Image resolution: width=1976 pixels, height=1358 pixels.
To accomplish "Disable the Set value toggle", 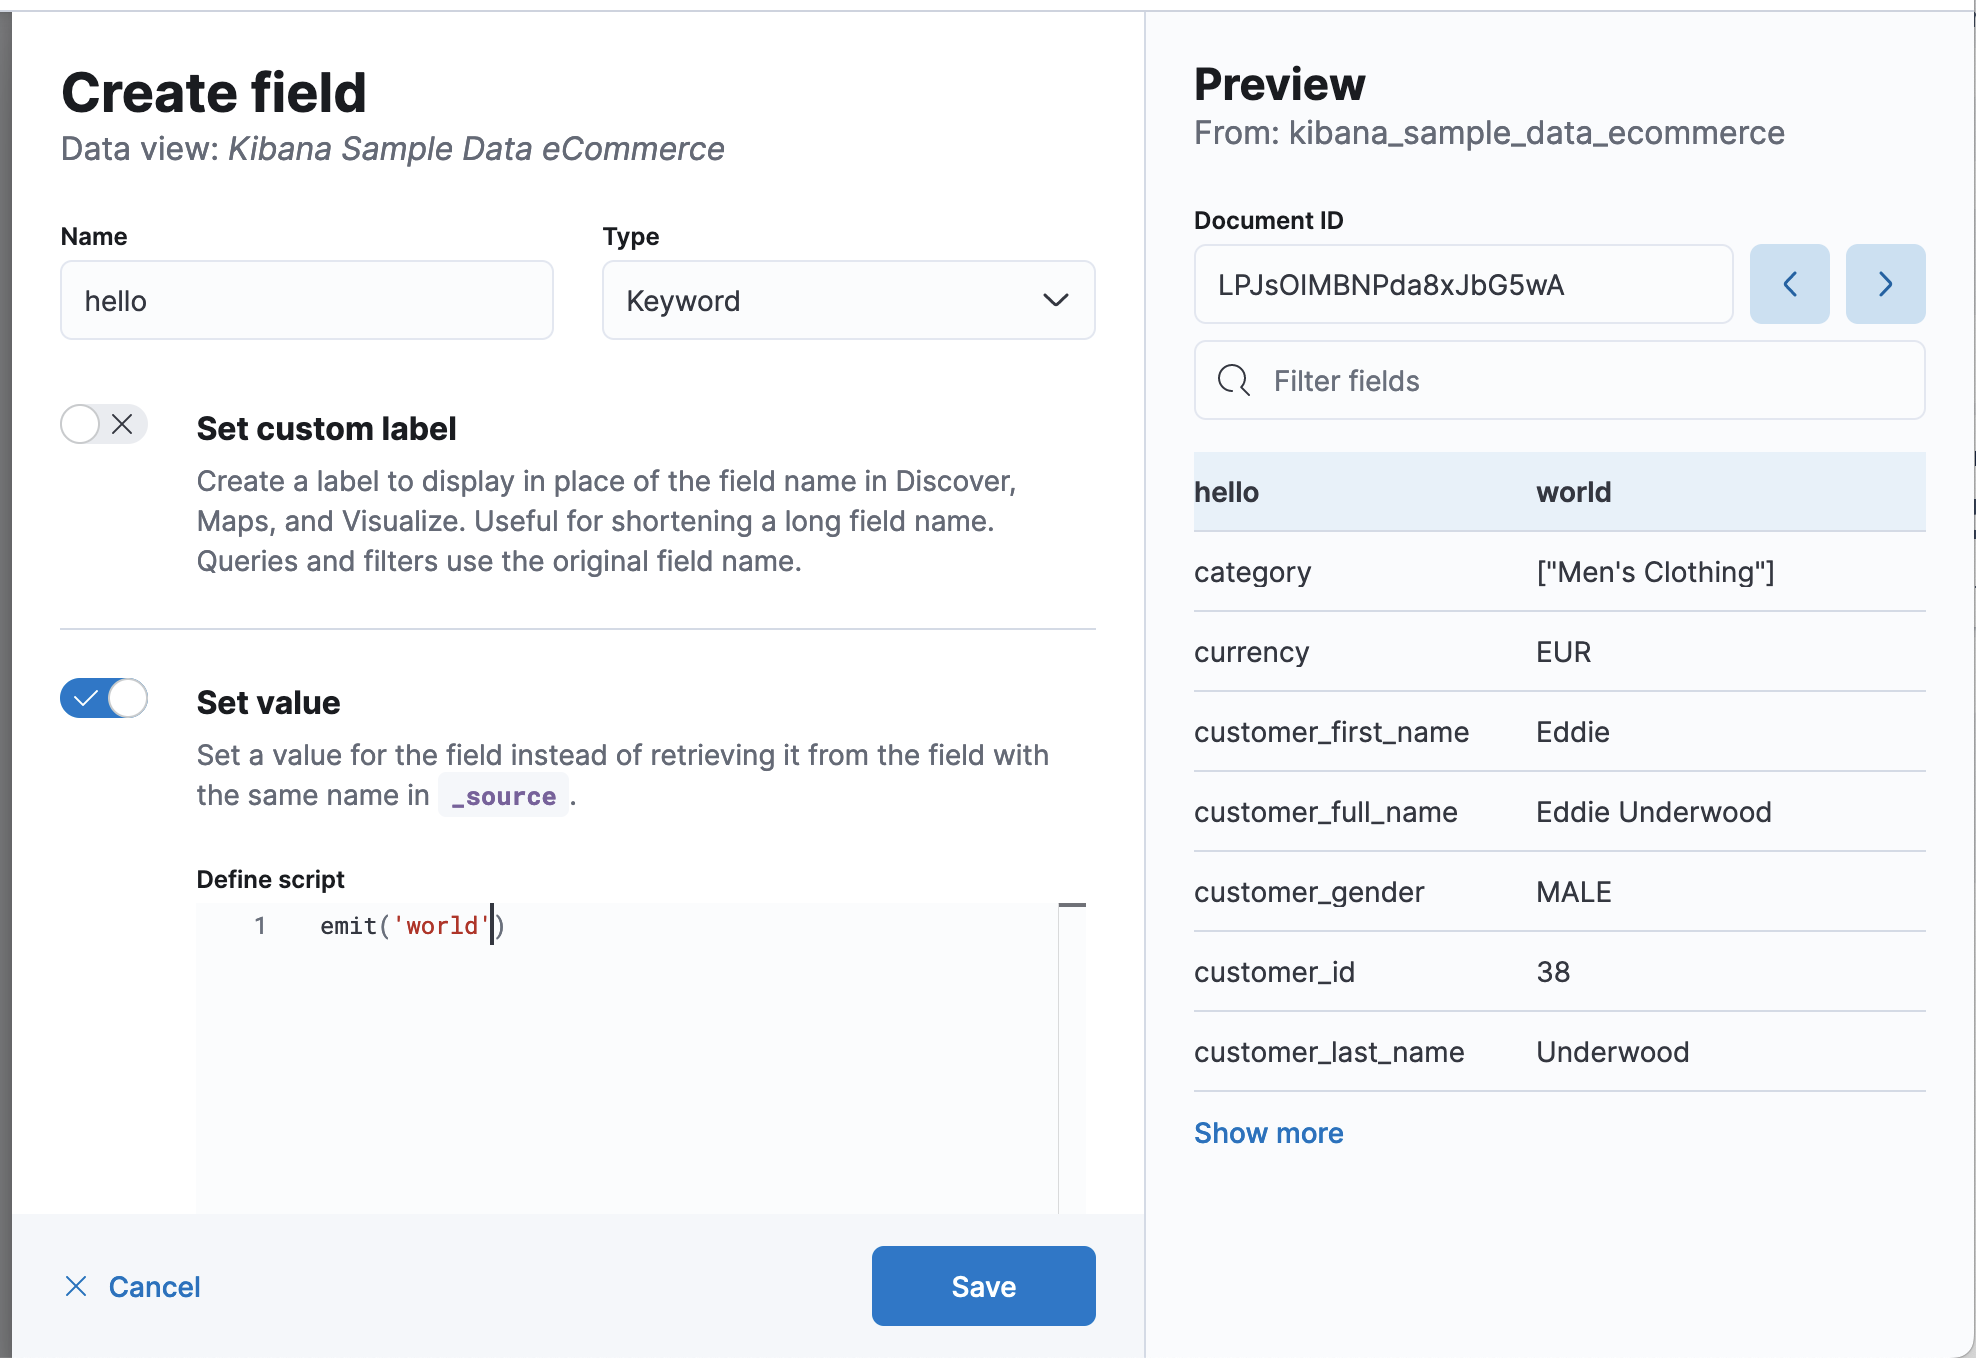I will pyautogui.click(x=103, y=698).
